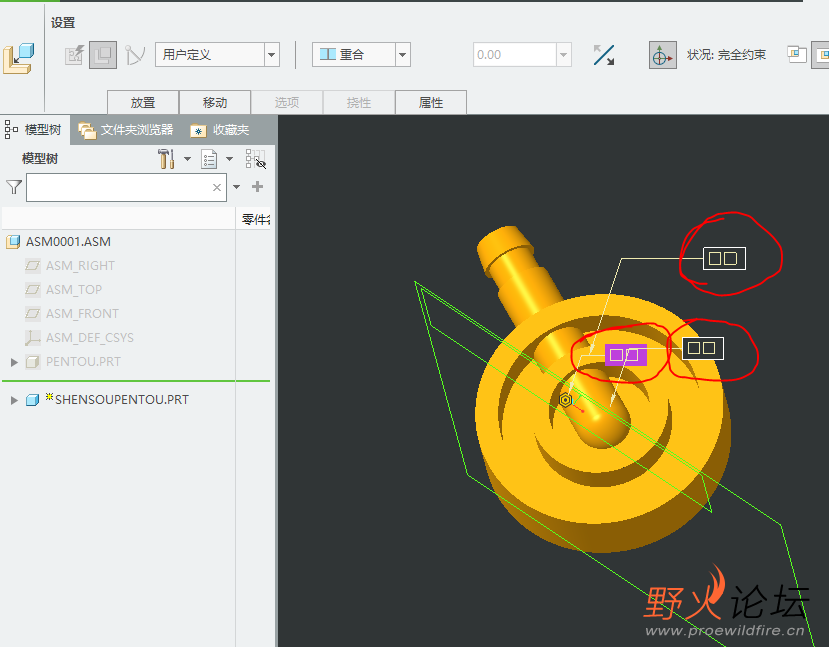This screenshot has height=647, width=829.
Task: Select ASM_FRONT datum plane
Action: 82,313
